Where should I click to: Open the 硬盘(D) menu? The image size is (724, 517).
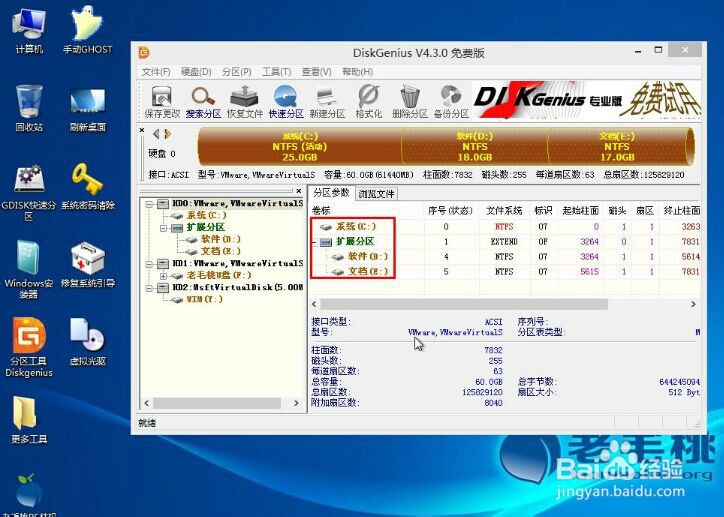(x=196, y=72)
